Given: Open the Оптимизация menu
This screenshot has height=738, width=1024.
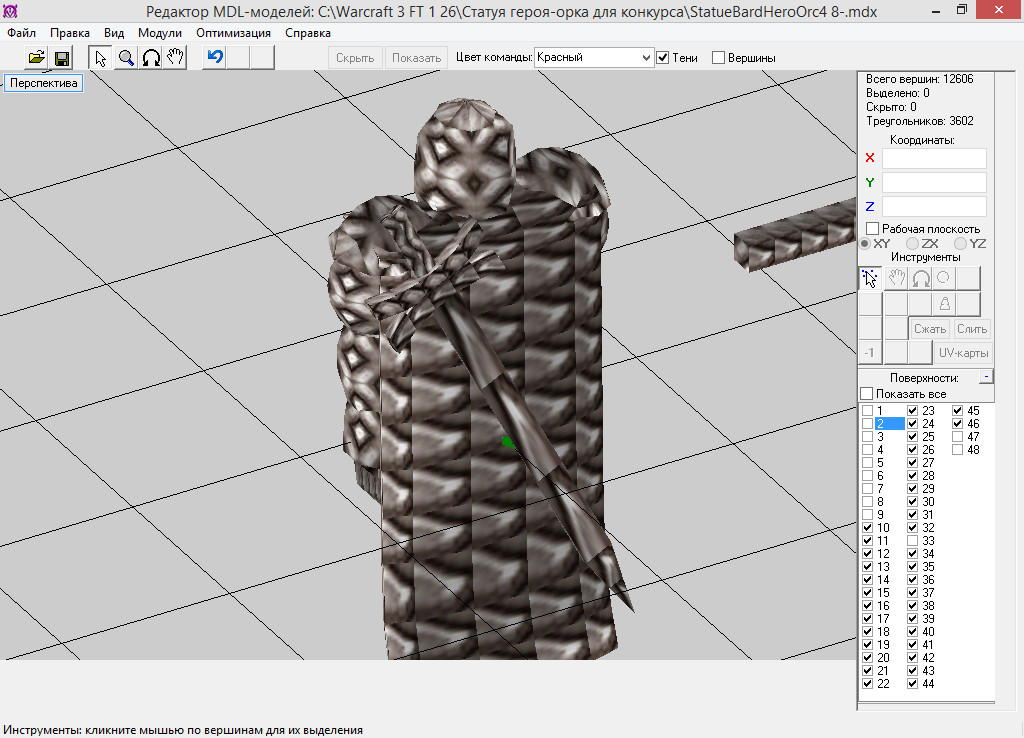Looking at the screenshot, I should (233, 33).
